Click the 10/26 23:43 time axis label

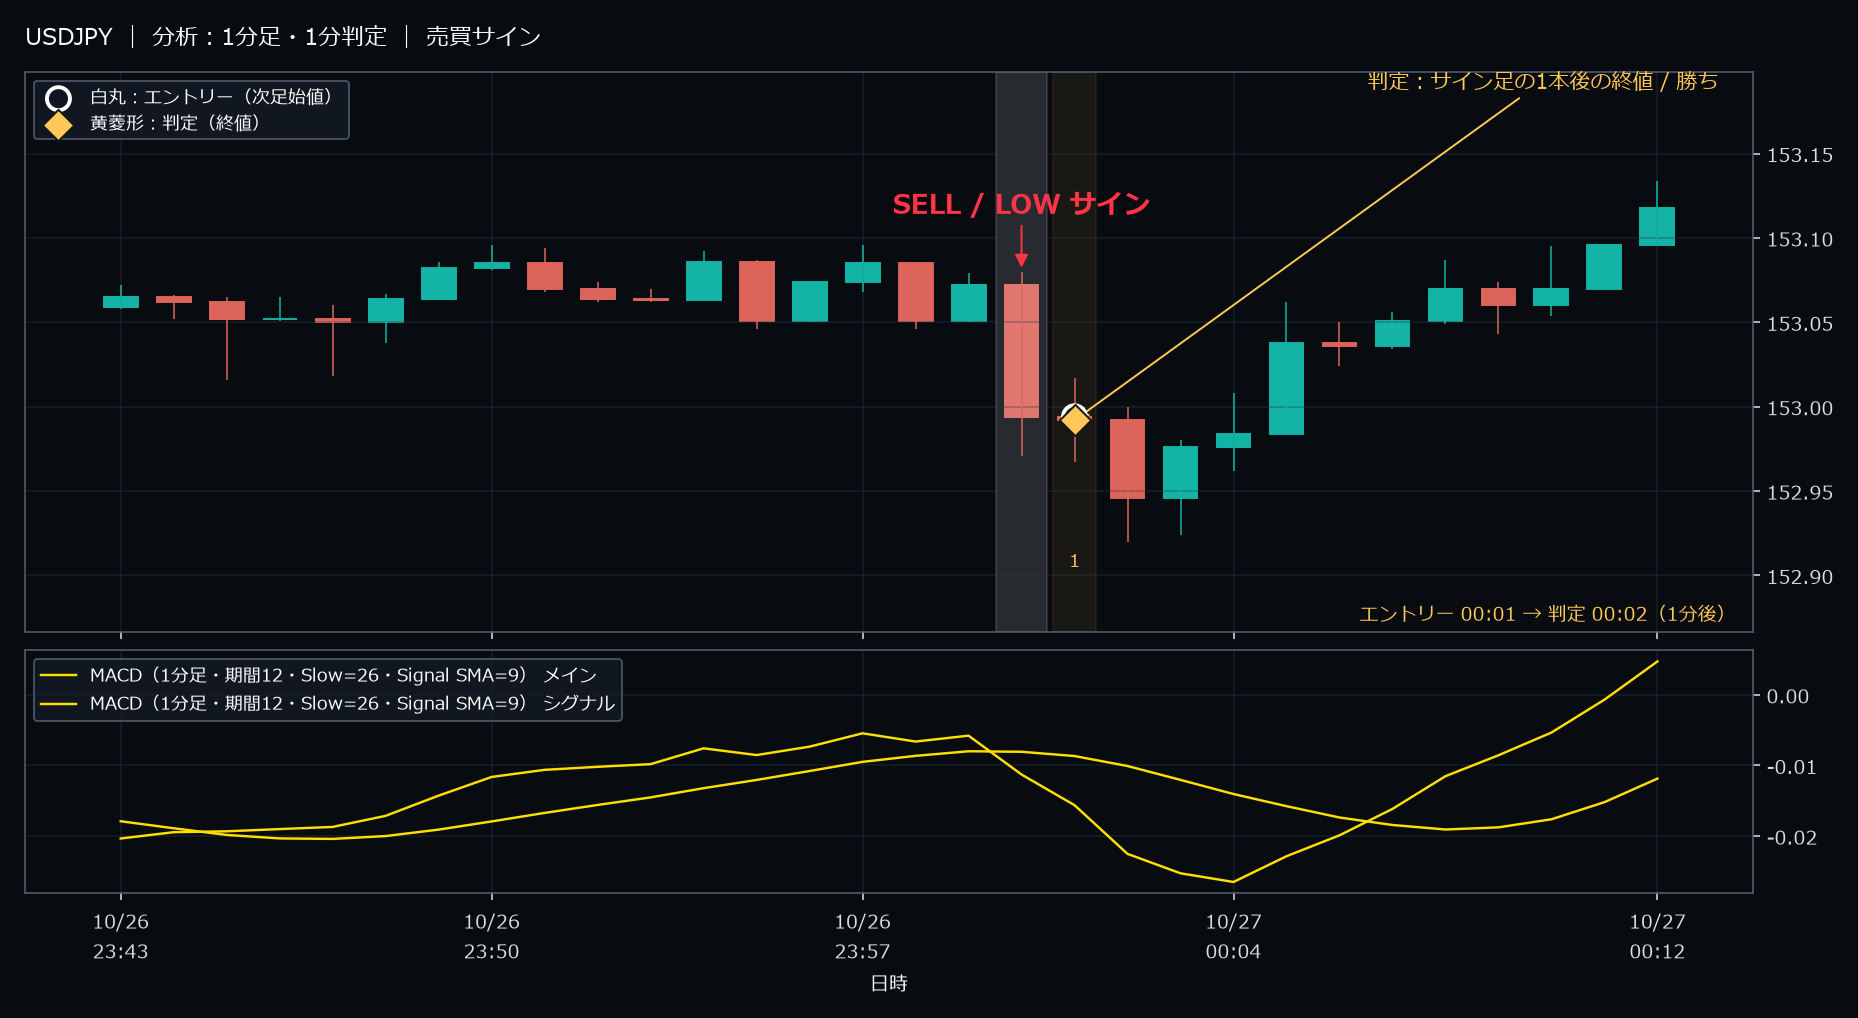click(x=121, y=937)
